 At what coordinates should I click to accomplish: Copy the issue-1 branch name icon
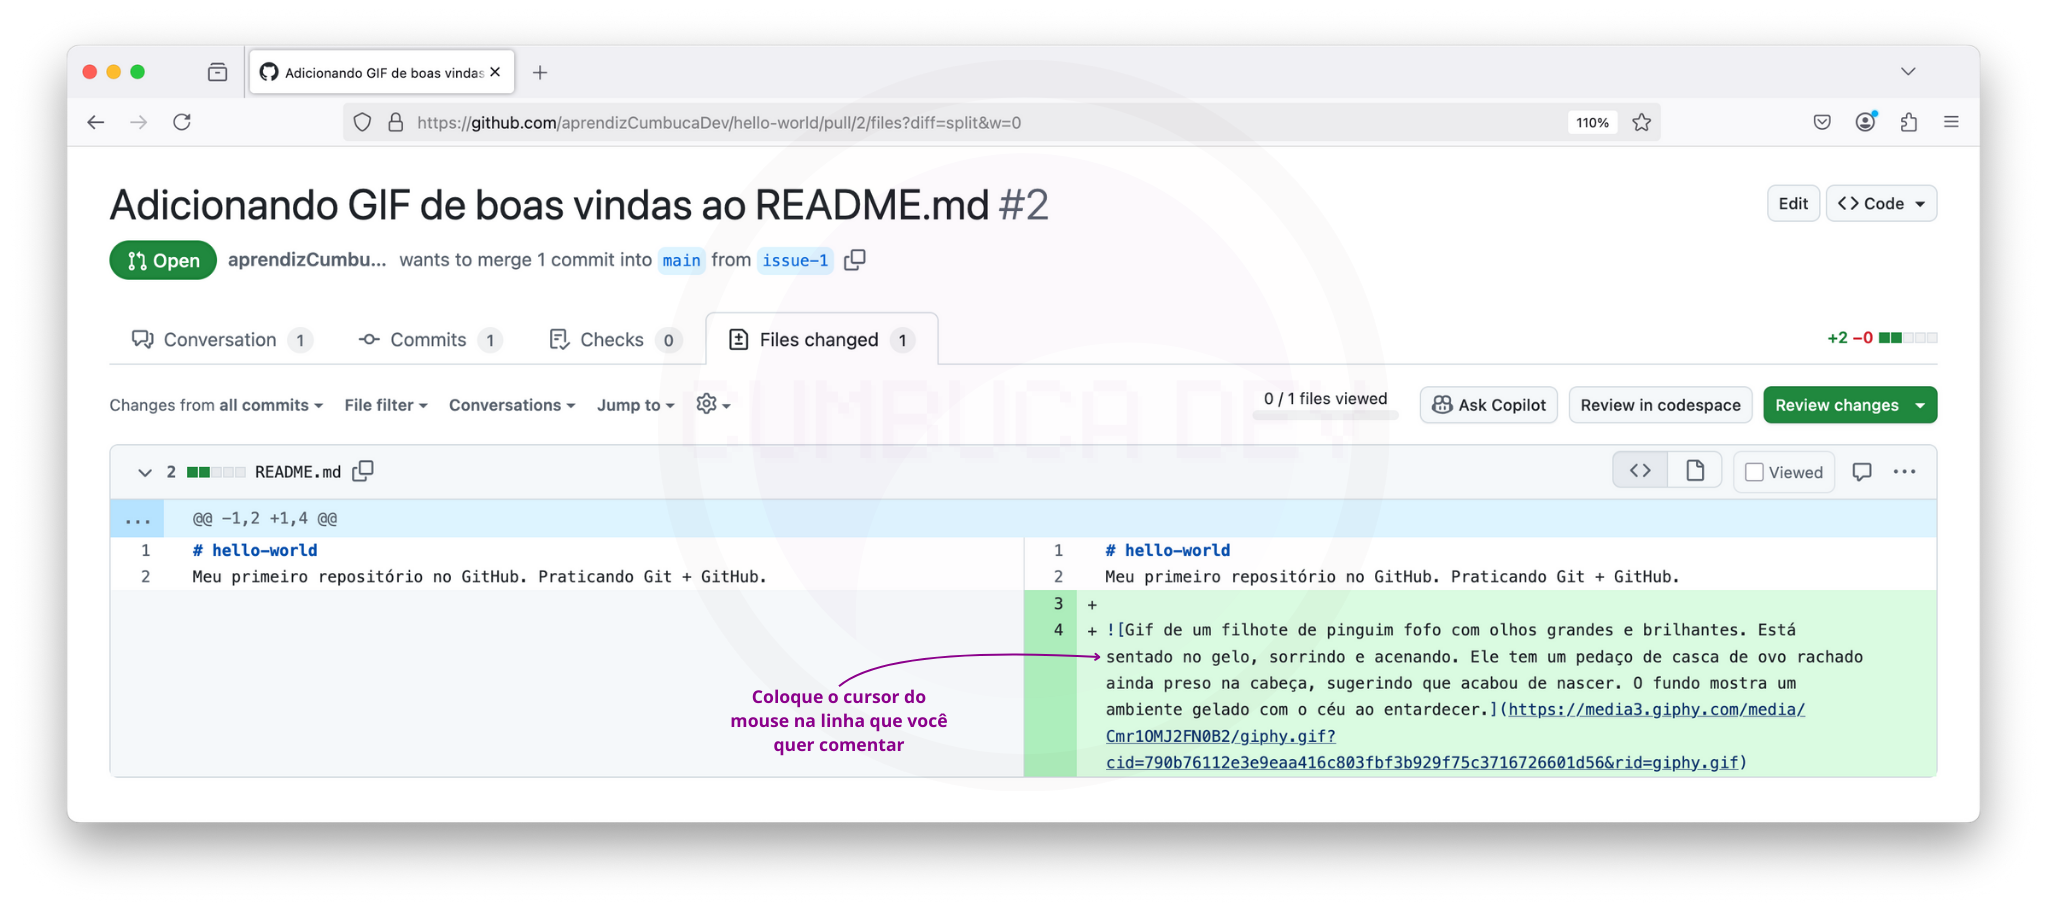tap(854, 260)
